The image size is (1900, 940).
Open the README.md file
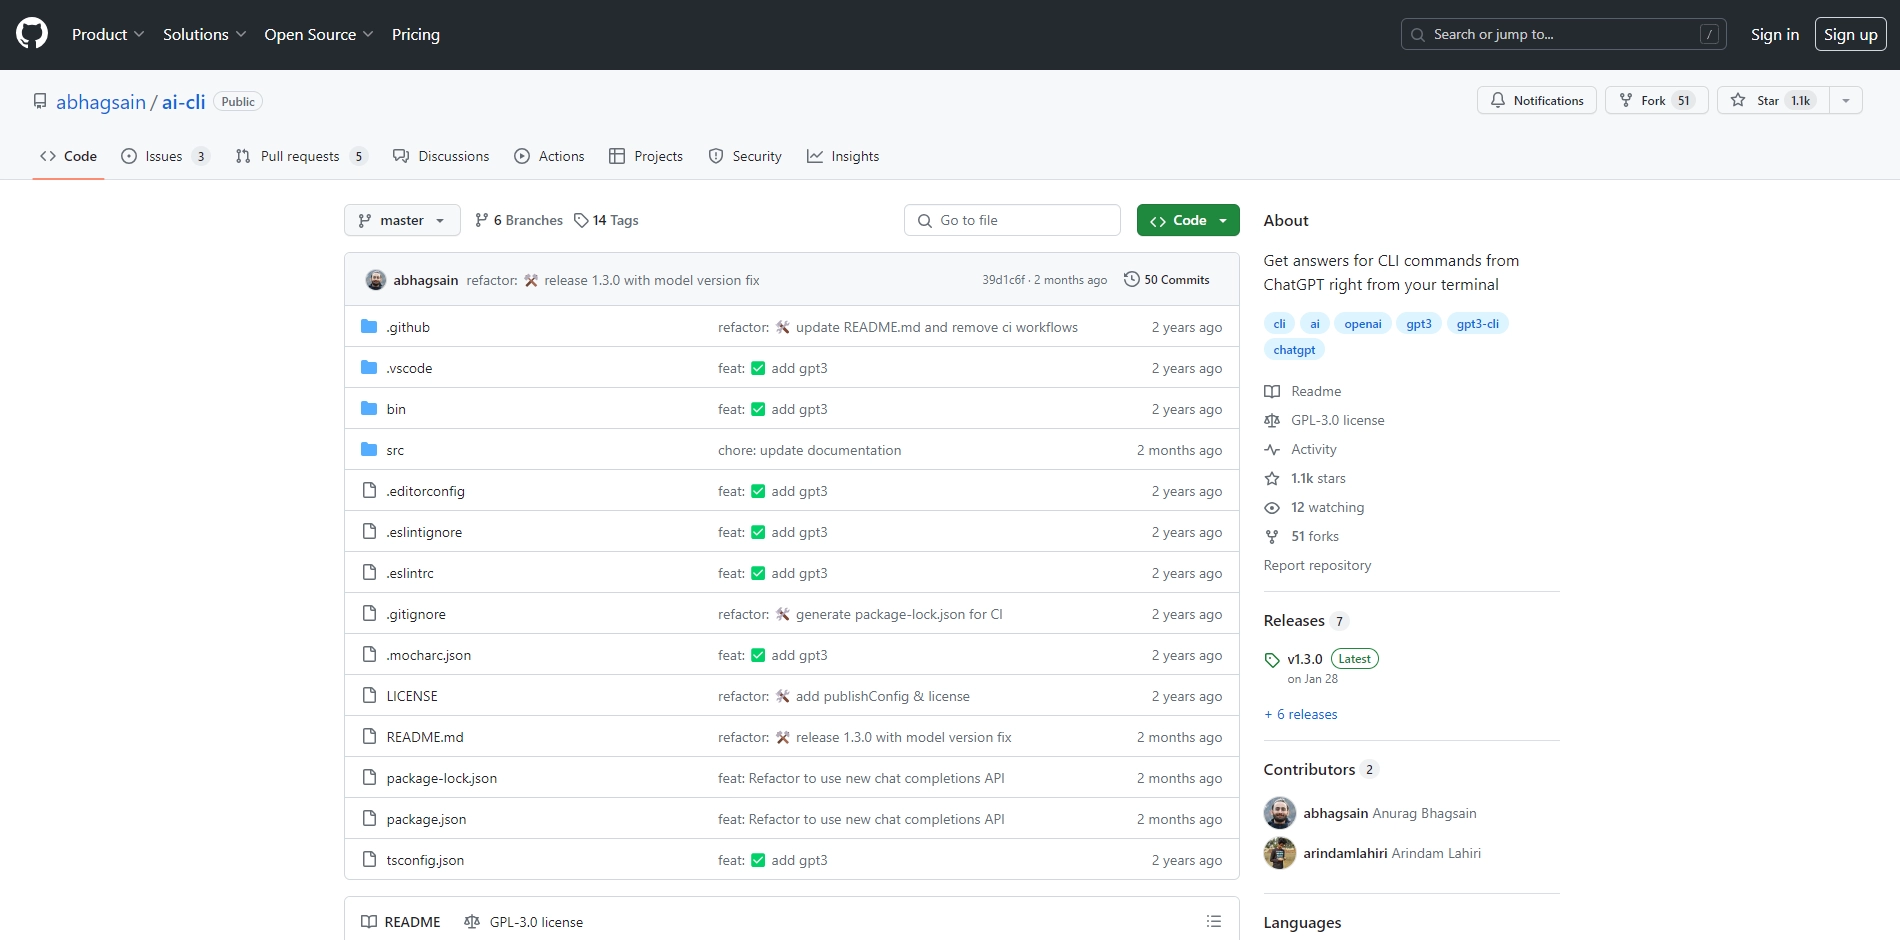click(425, 737)
